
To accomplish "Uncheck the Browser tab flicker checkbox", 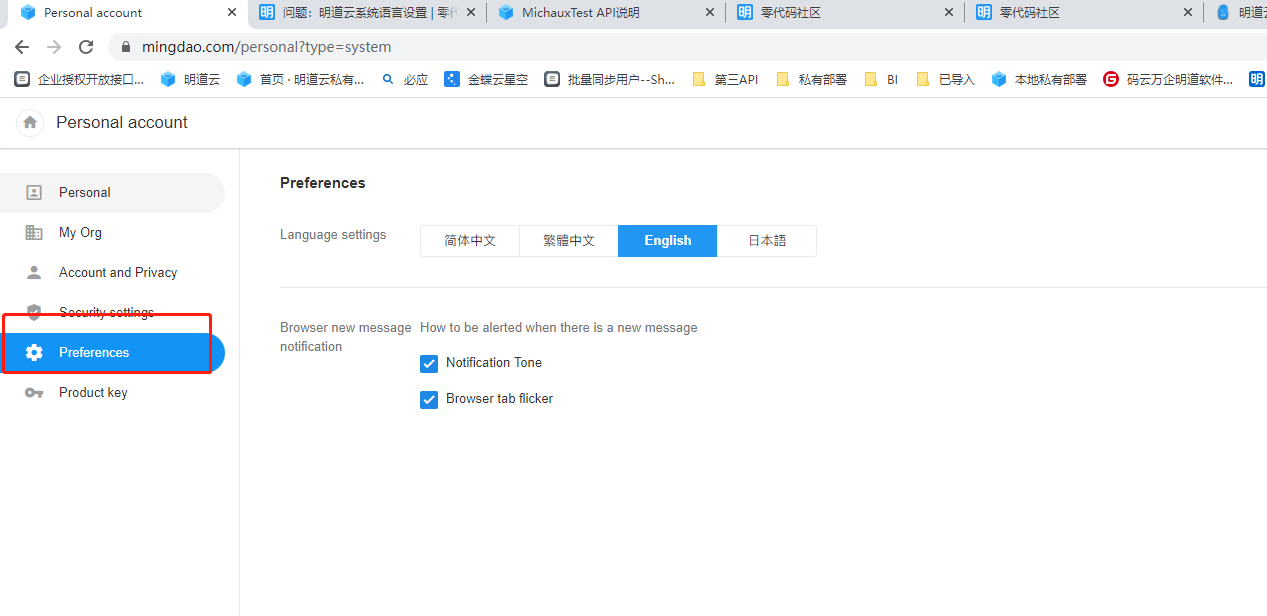I will click(429, 399).
